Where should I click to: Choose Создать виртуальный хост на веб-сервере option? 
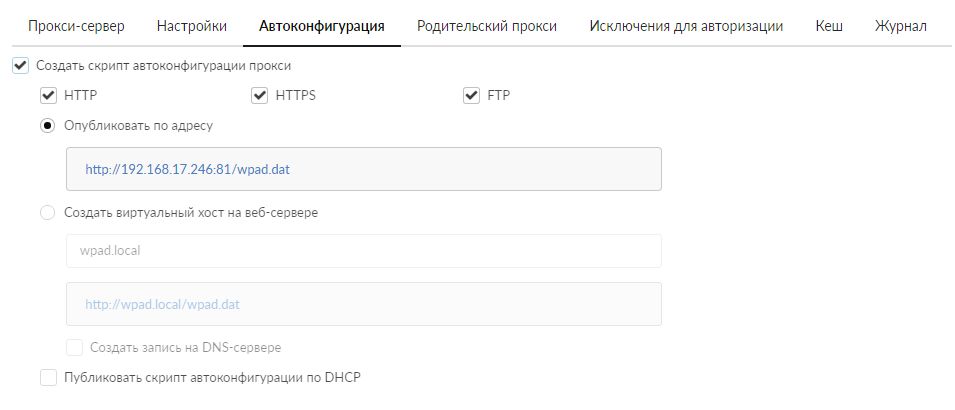[47, 212]
